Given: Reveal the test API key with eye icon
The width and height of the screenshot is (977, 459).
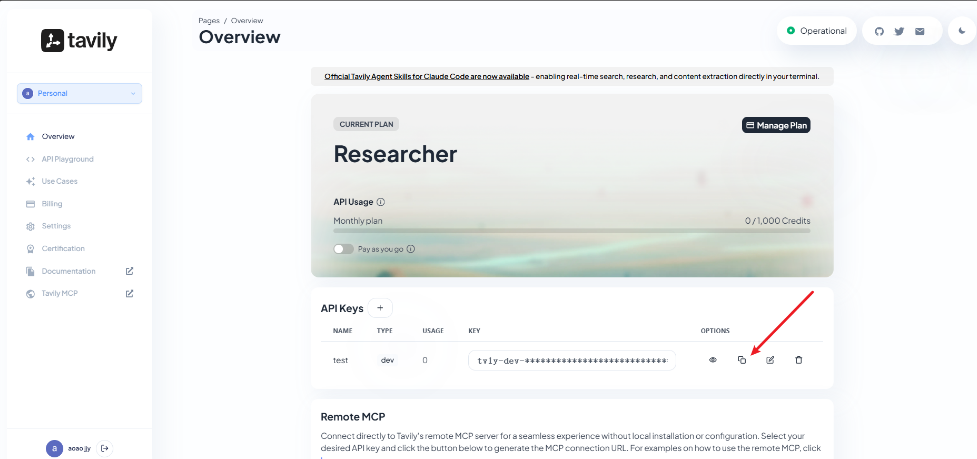Looking at the screenshot, I should pos(713,360).
